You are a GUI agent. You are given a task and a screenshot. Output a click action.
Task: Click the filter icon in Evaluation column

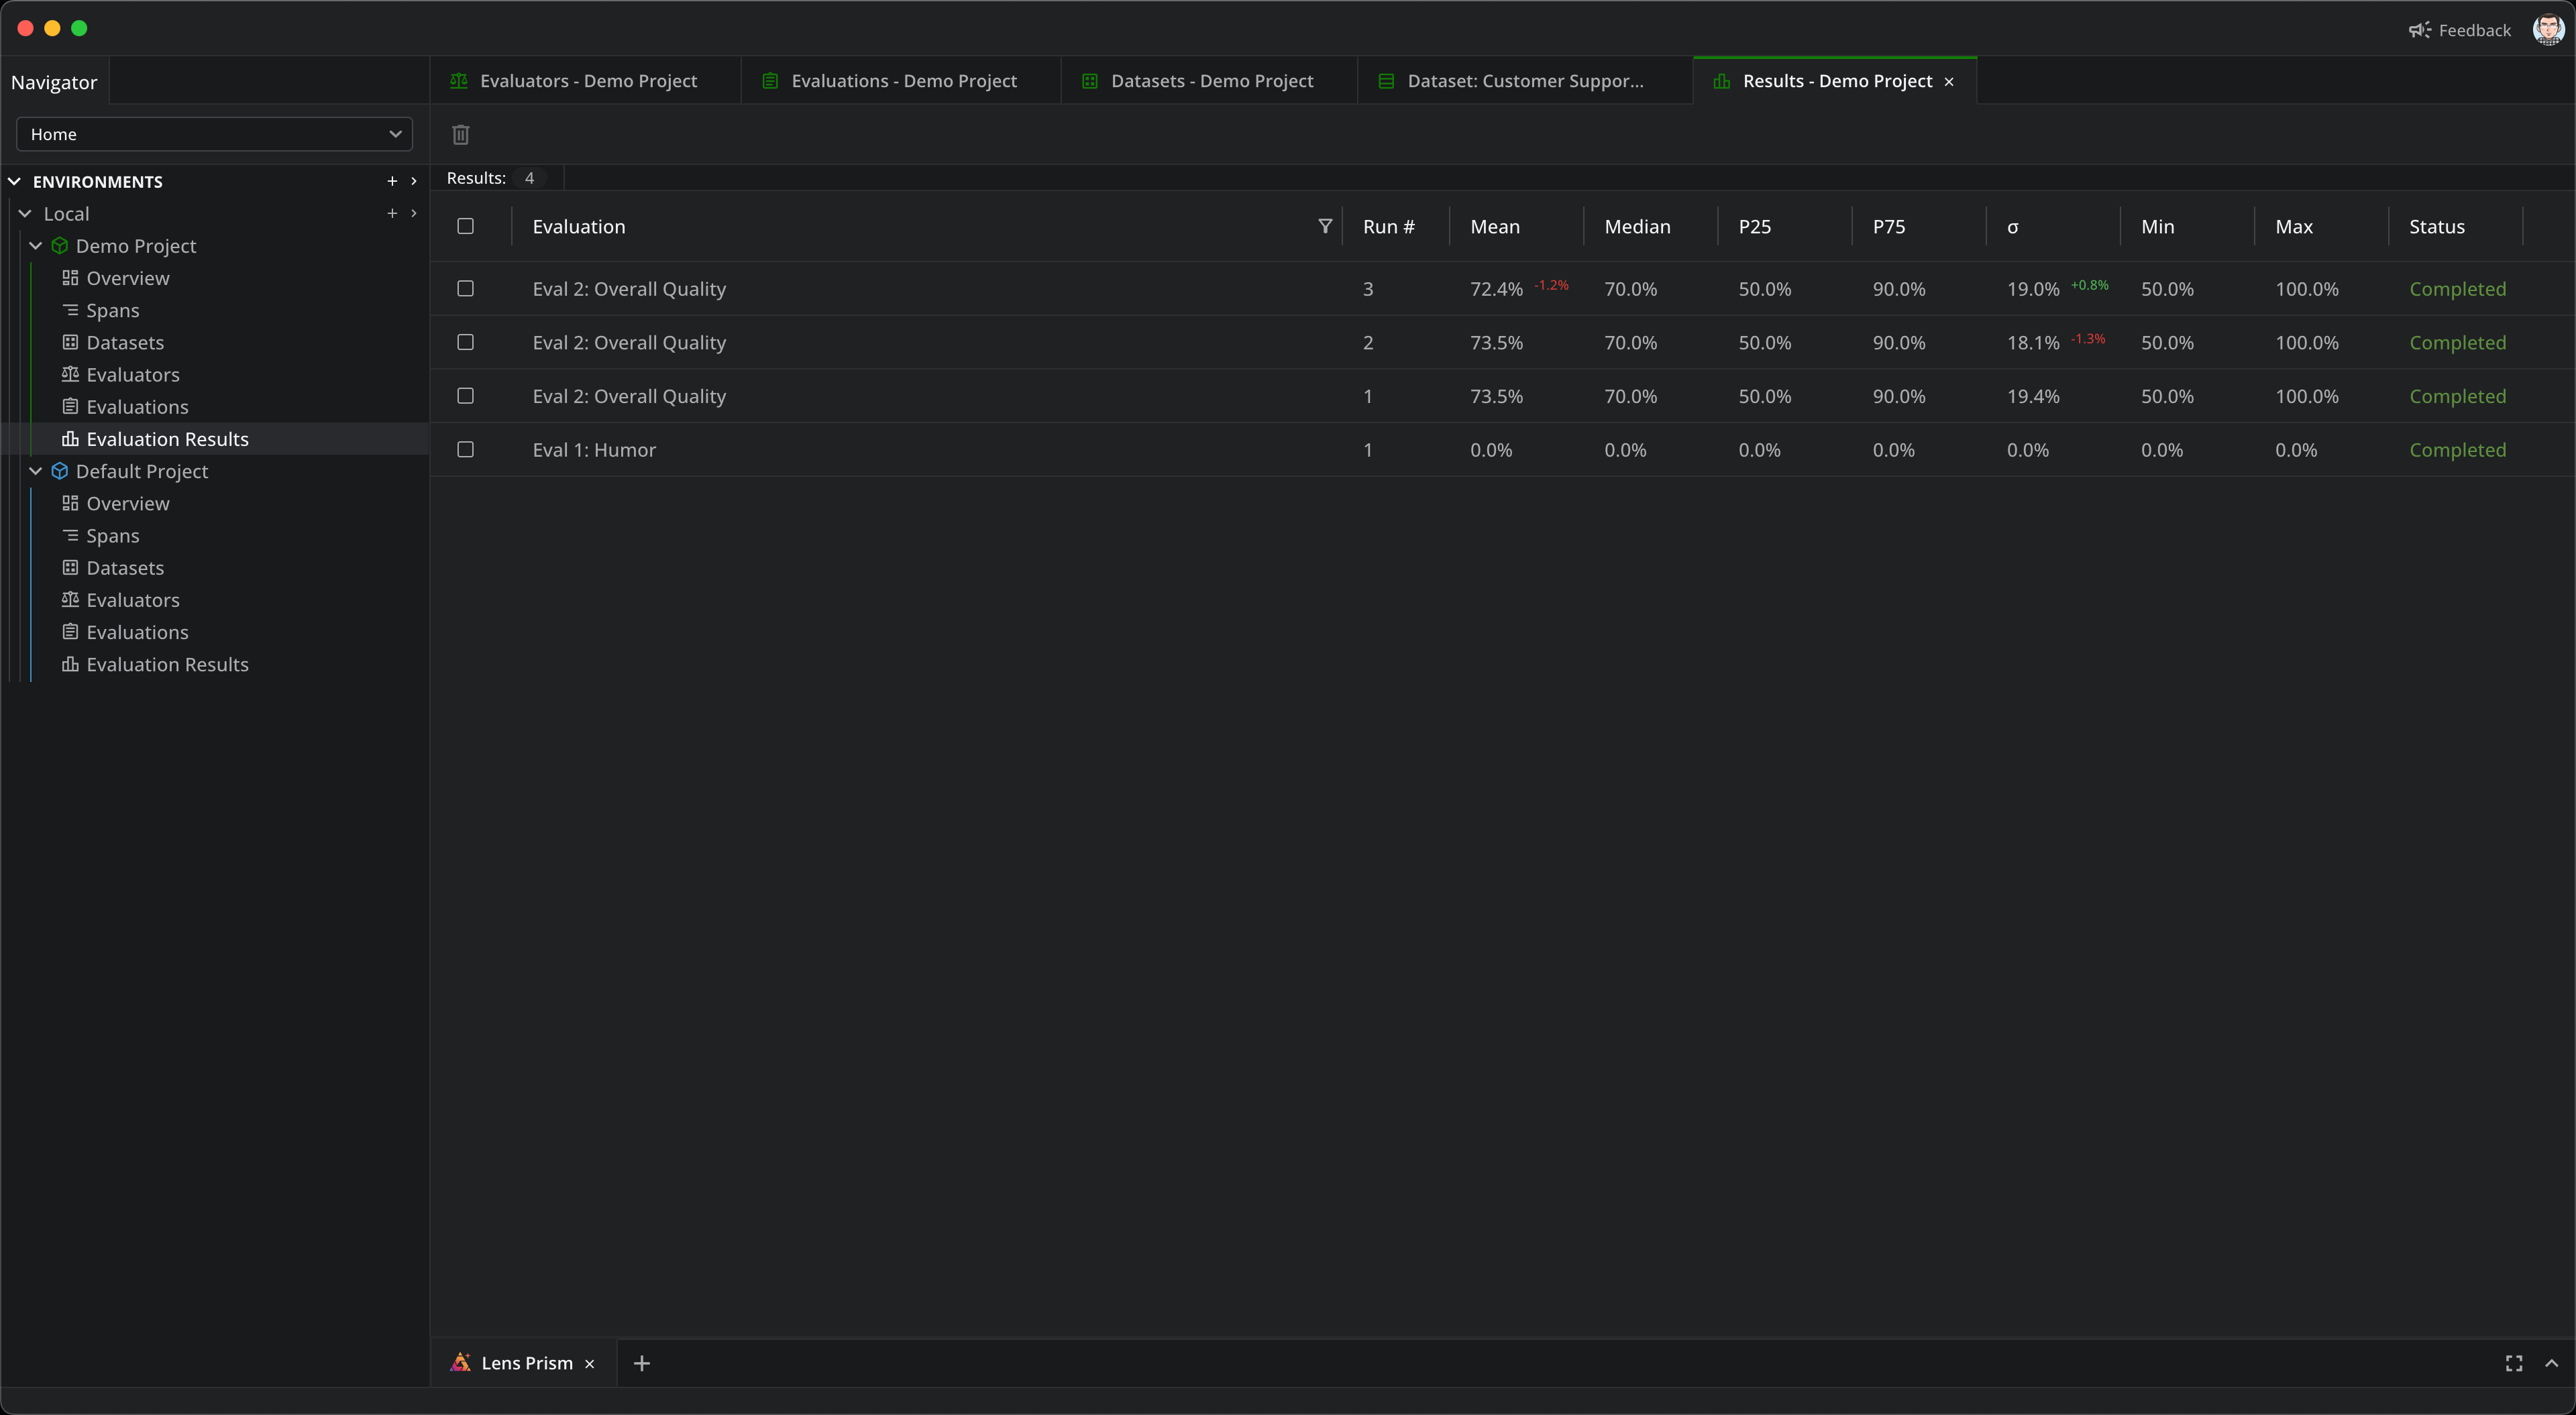1325,226
